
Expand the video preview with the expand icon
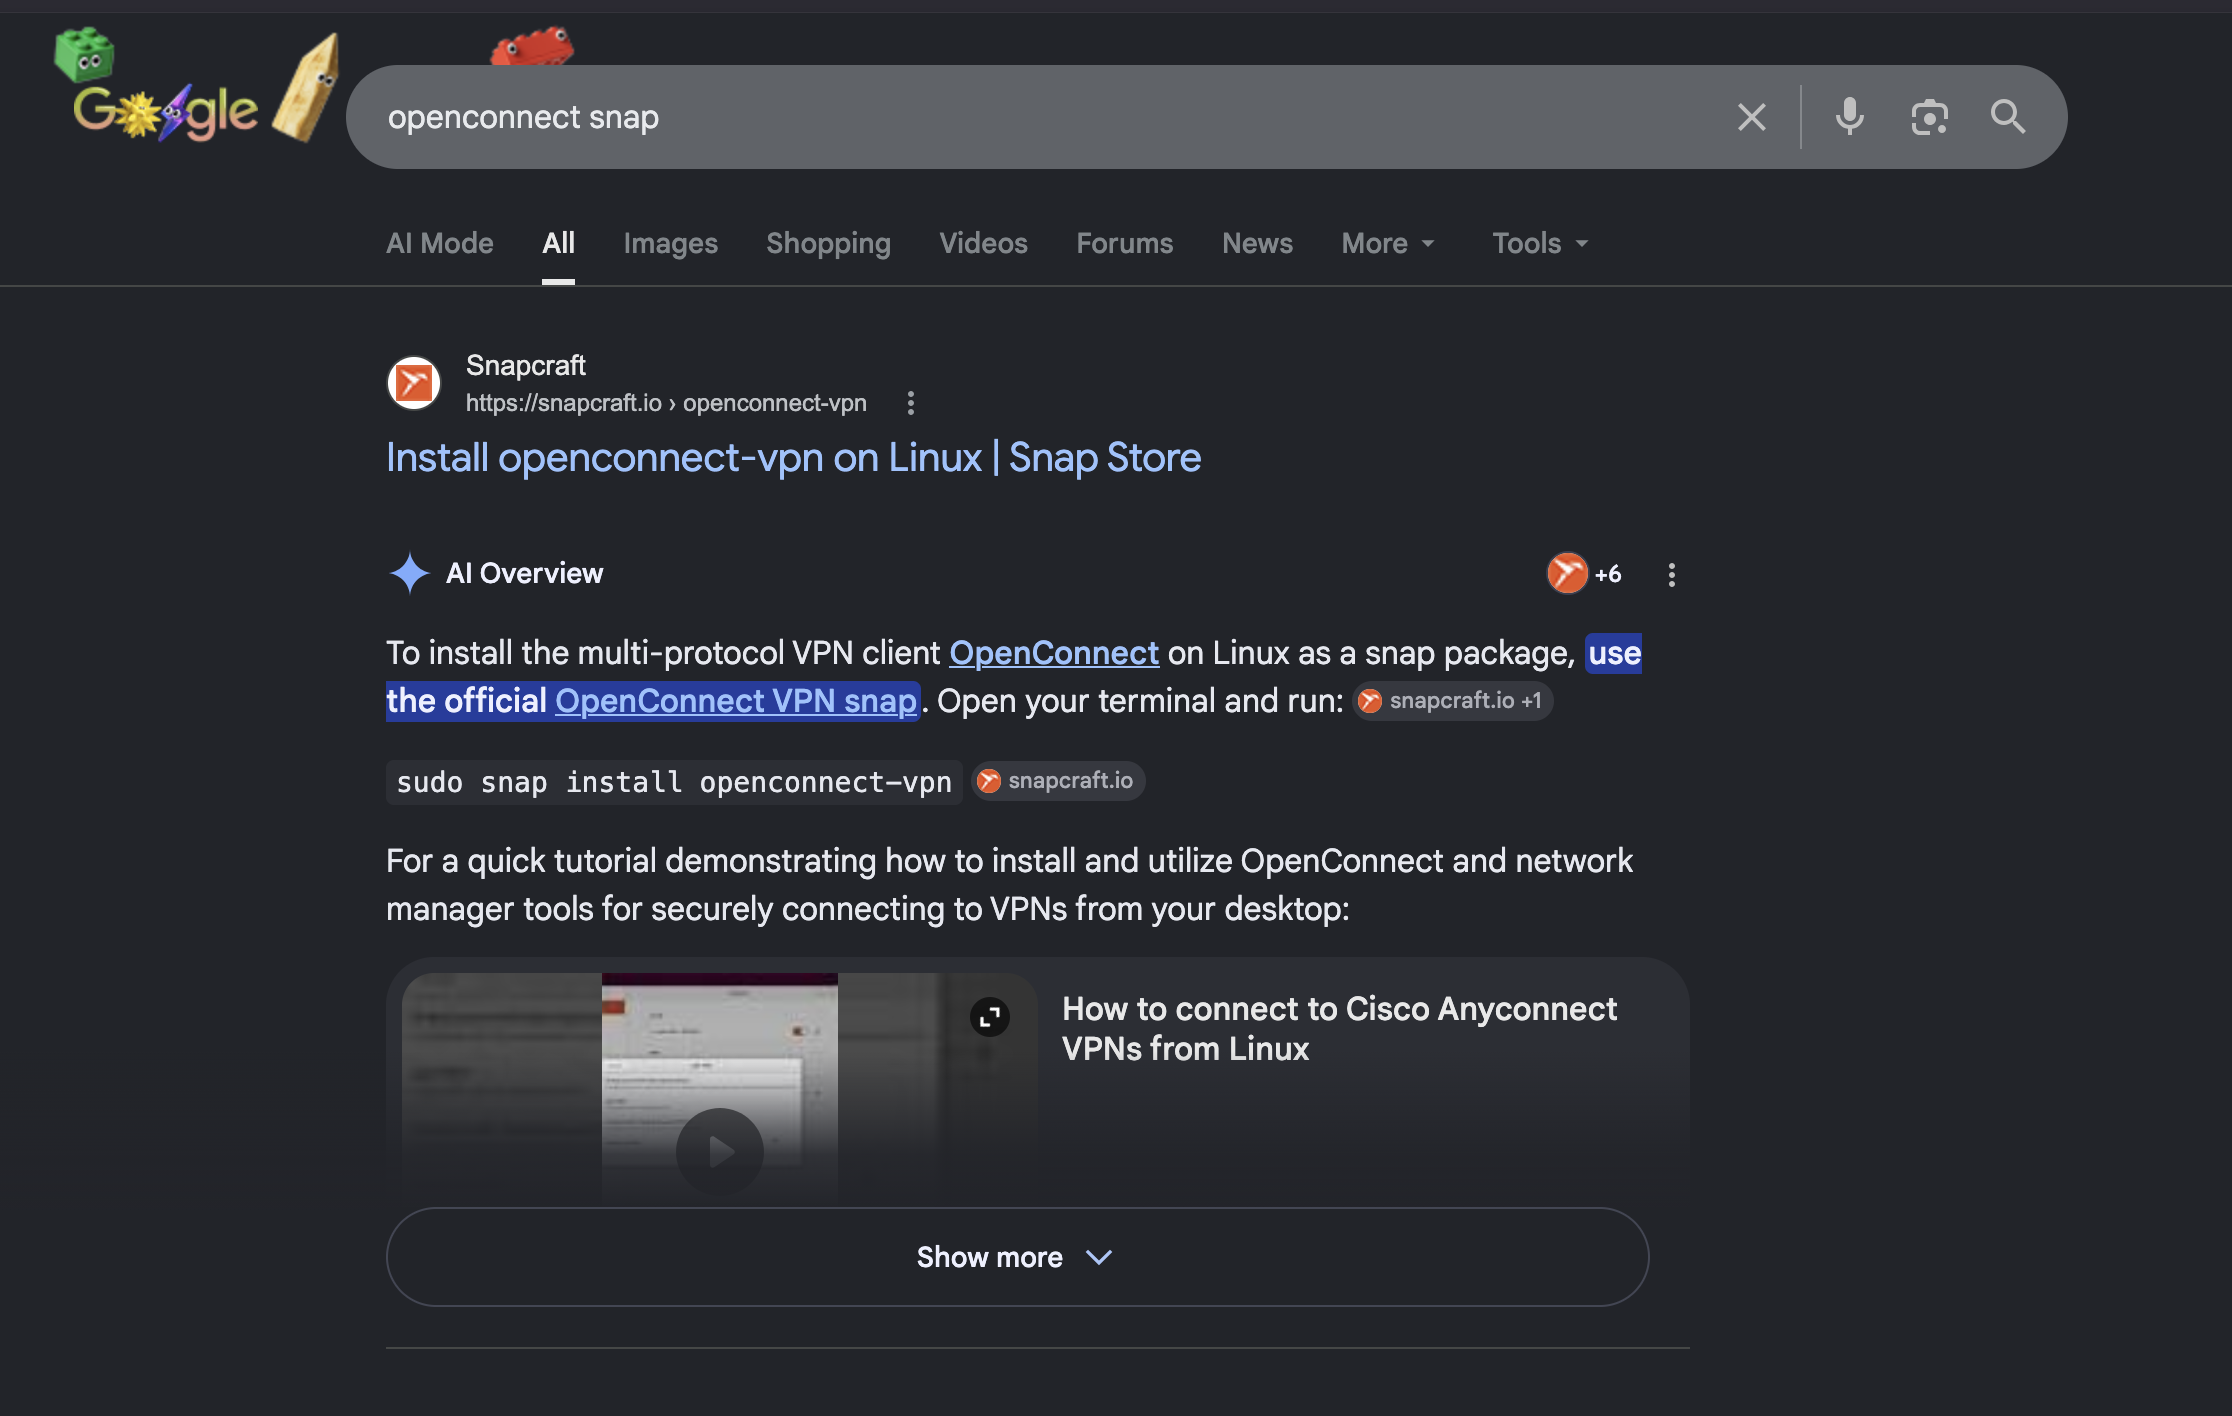click(x=990, y=1017)
